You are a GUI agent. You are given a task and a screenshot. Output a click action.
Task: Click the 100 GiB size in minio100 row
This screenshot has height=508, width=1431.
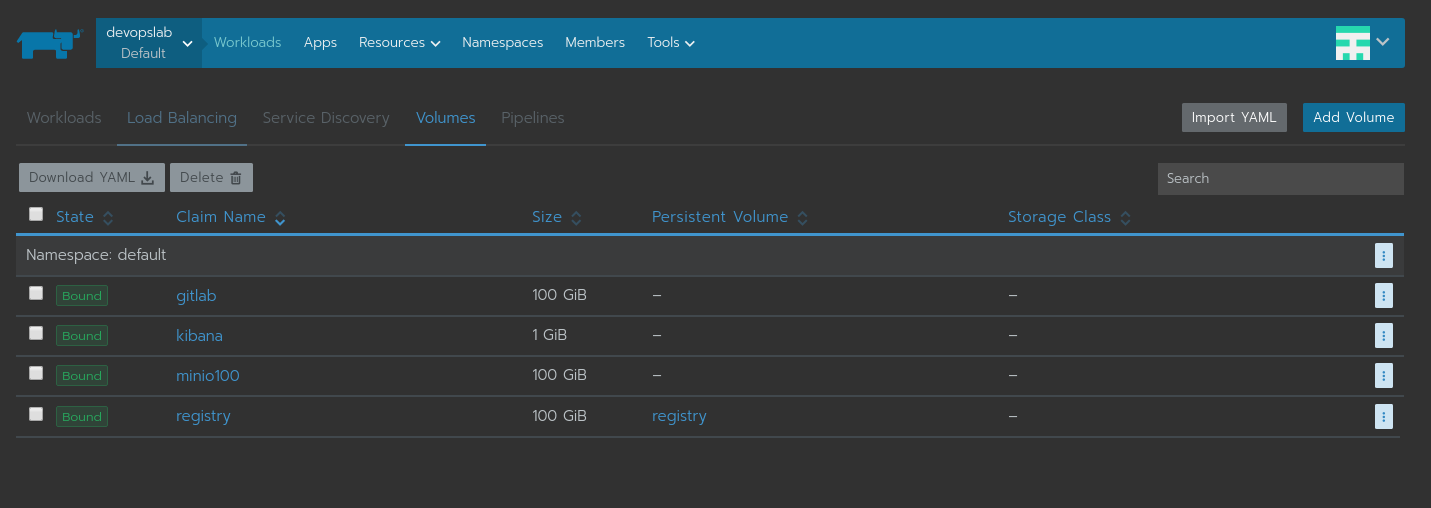click(559, 375)
